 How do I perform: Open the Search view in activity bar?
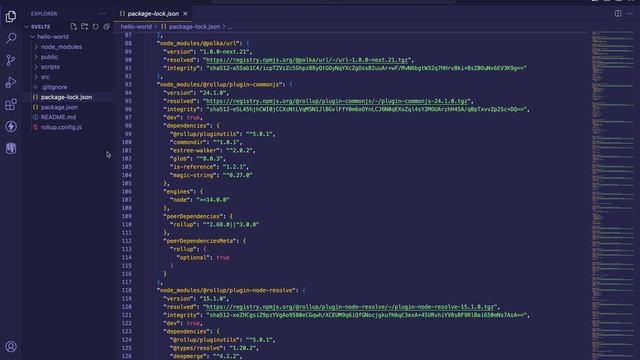pyautogui.click(x=11, y=38)
